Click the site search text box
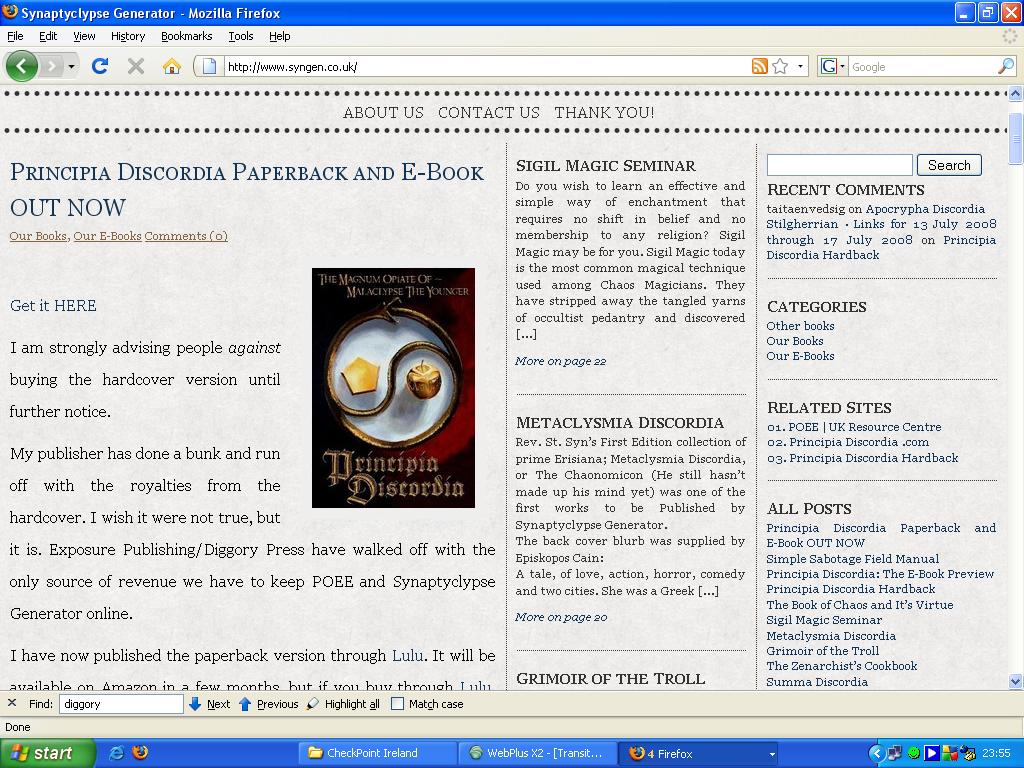Screen dimensions: 1024x768 [x=839, y=165]
